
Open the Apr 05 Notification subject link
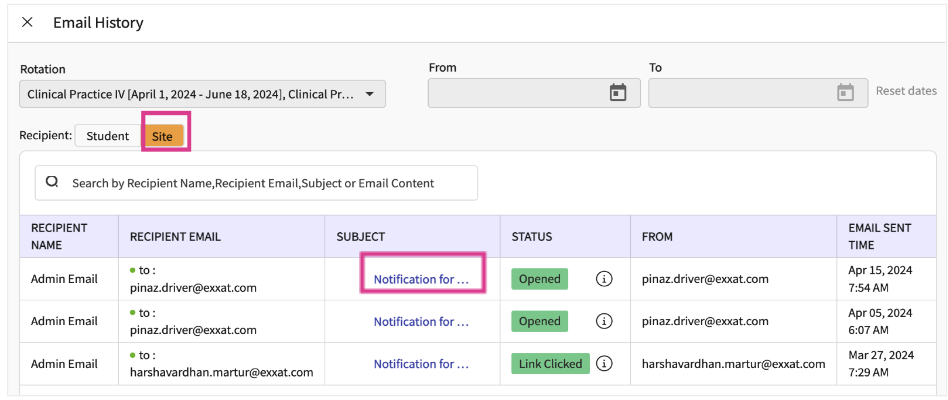pyautogui.click(x=421, y=321)
